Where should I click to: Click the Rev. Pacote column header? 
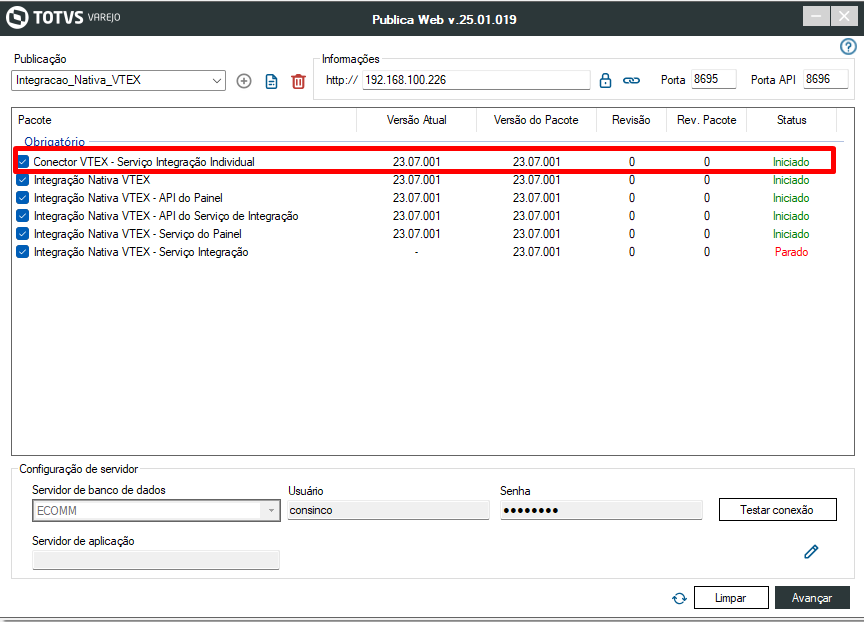click(x=707, y=120)
